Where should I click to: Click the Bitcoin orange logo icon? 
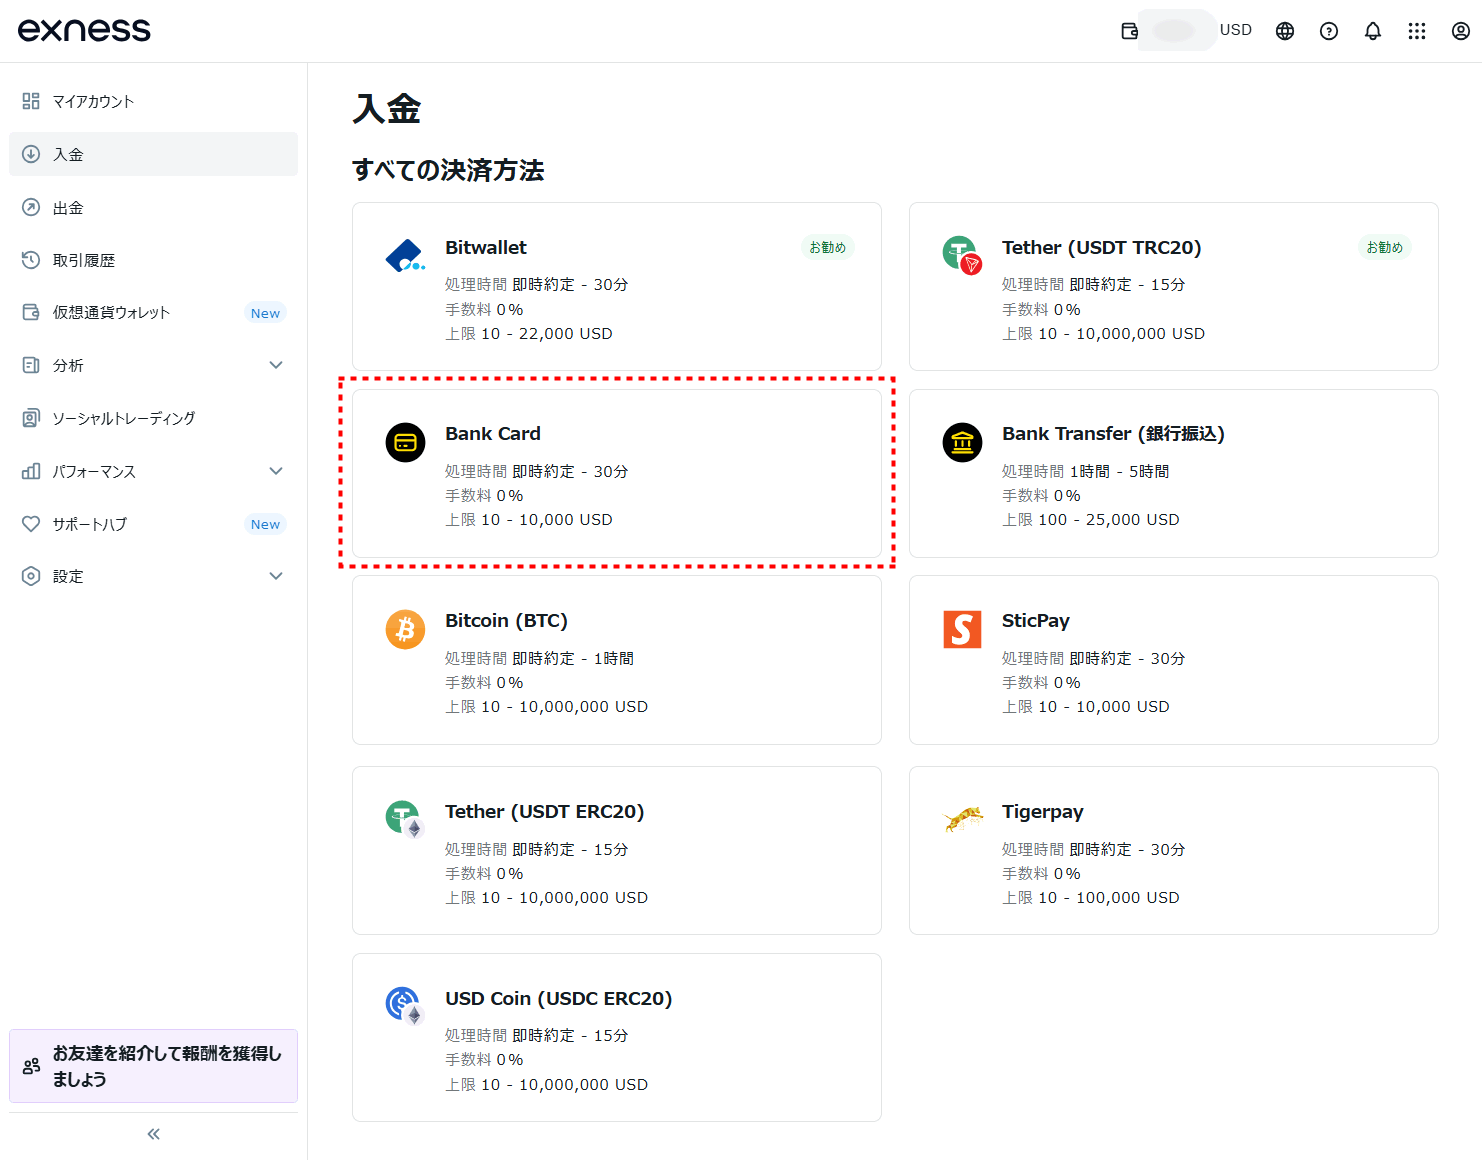coord(405,629)
